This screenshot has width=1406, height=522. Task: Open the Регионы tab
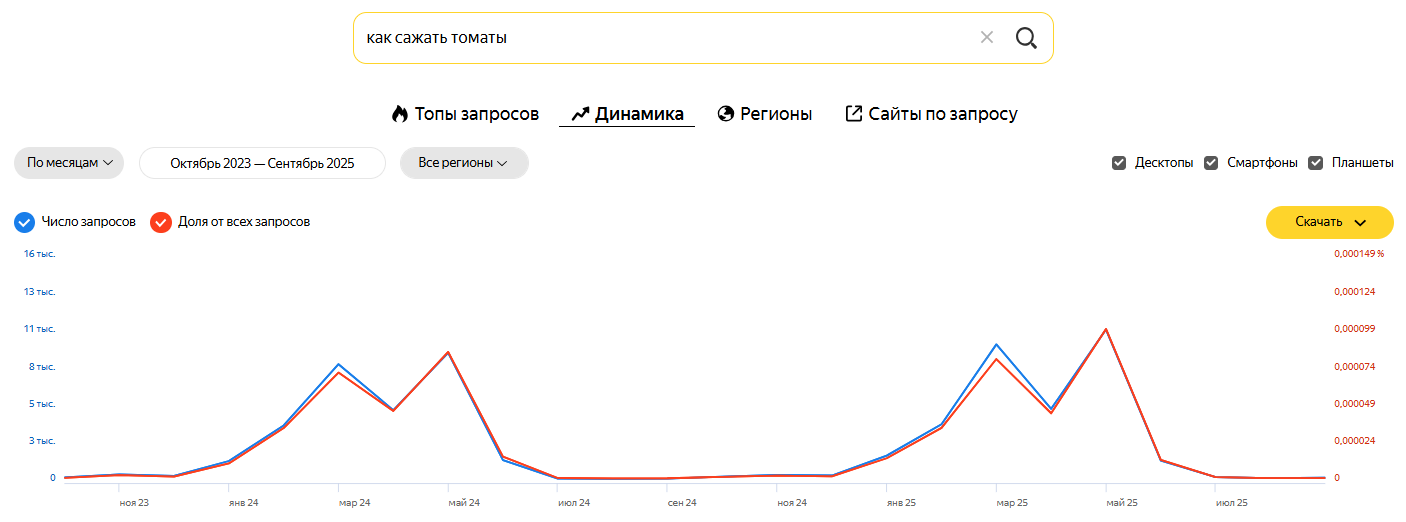[x=776, y=114]
